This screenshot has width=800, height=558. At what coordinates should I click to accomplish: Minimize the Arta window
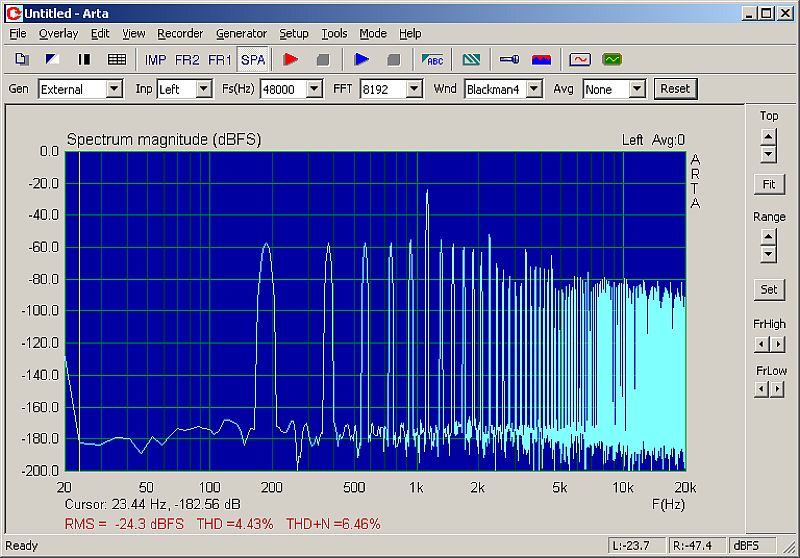coord(748,13)
